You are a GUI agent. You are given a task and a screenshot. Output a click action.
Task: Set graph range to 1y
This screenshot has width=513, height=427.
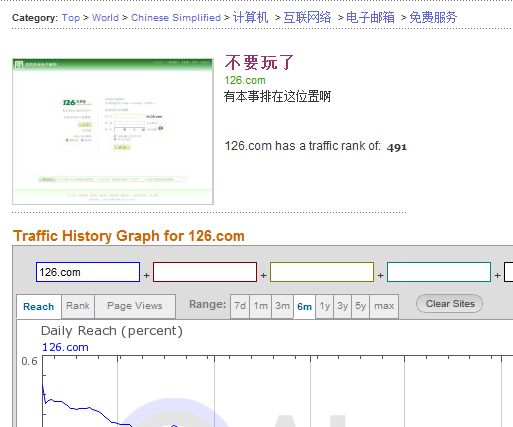324,306
